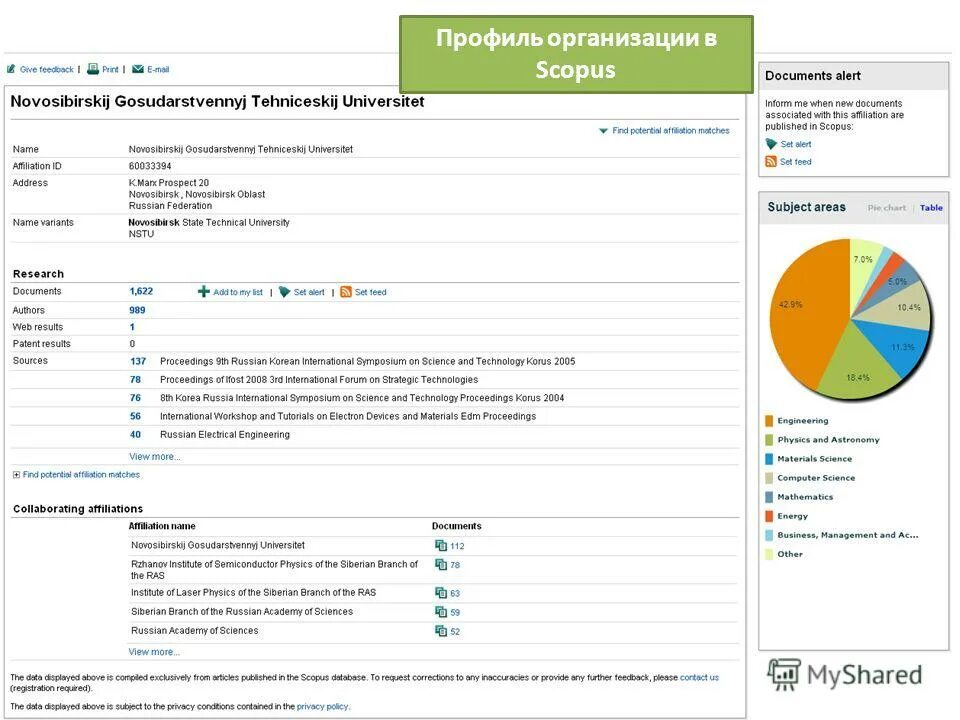Viewport: 960px width, 720px height.
Task: Open the privacy policy link
Action: point(322,705)
